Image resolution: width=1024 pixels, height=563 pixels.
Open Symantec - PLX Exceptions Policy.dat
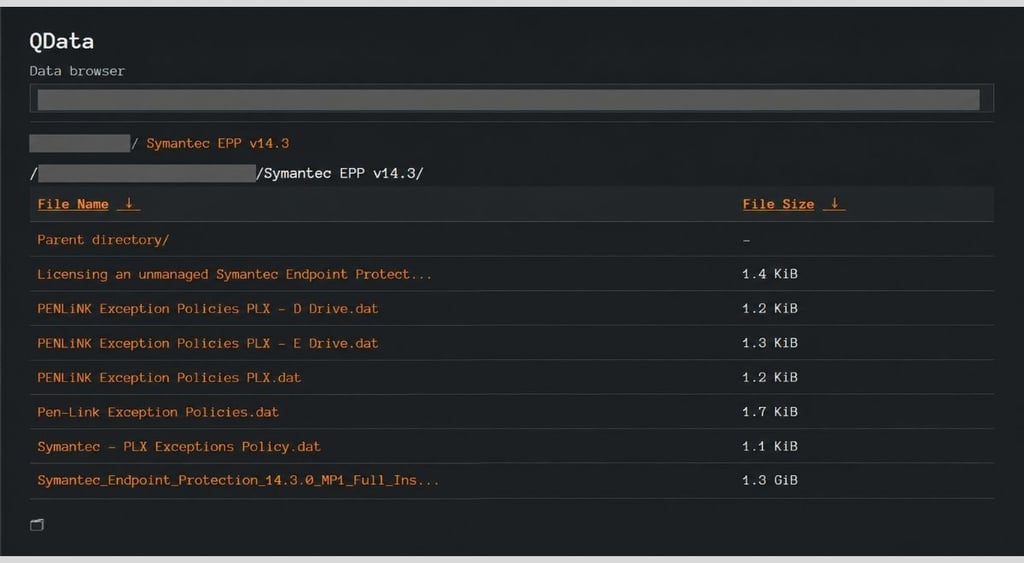(x=179, y=447)
